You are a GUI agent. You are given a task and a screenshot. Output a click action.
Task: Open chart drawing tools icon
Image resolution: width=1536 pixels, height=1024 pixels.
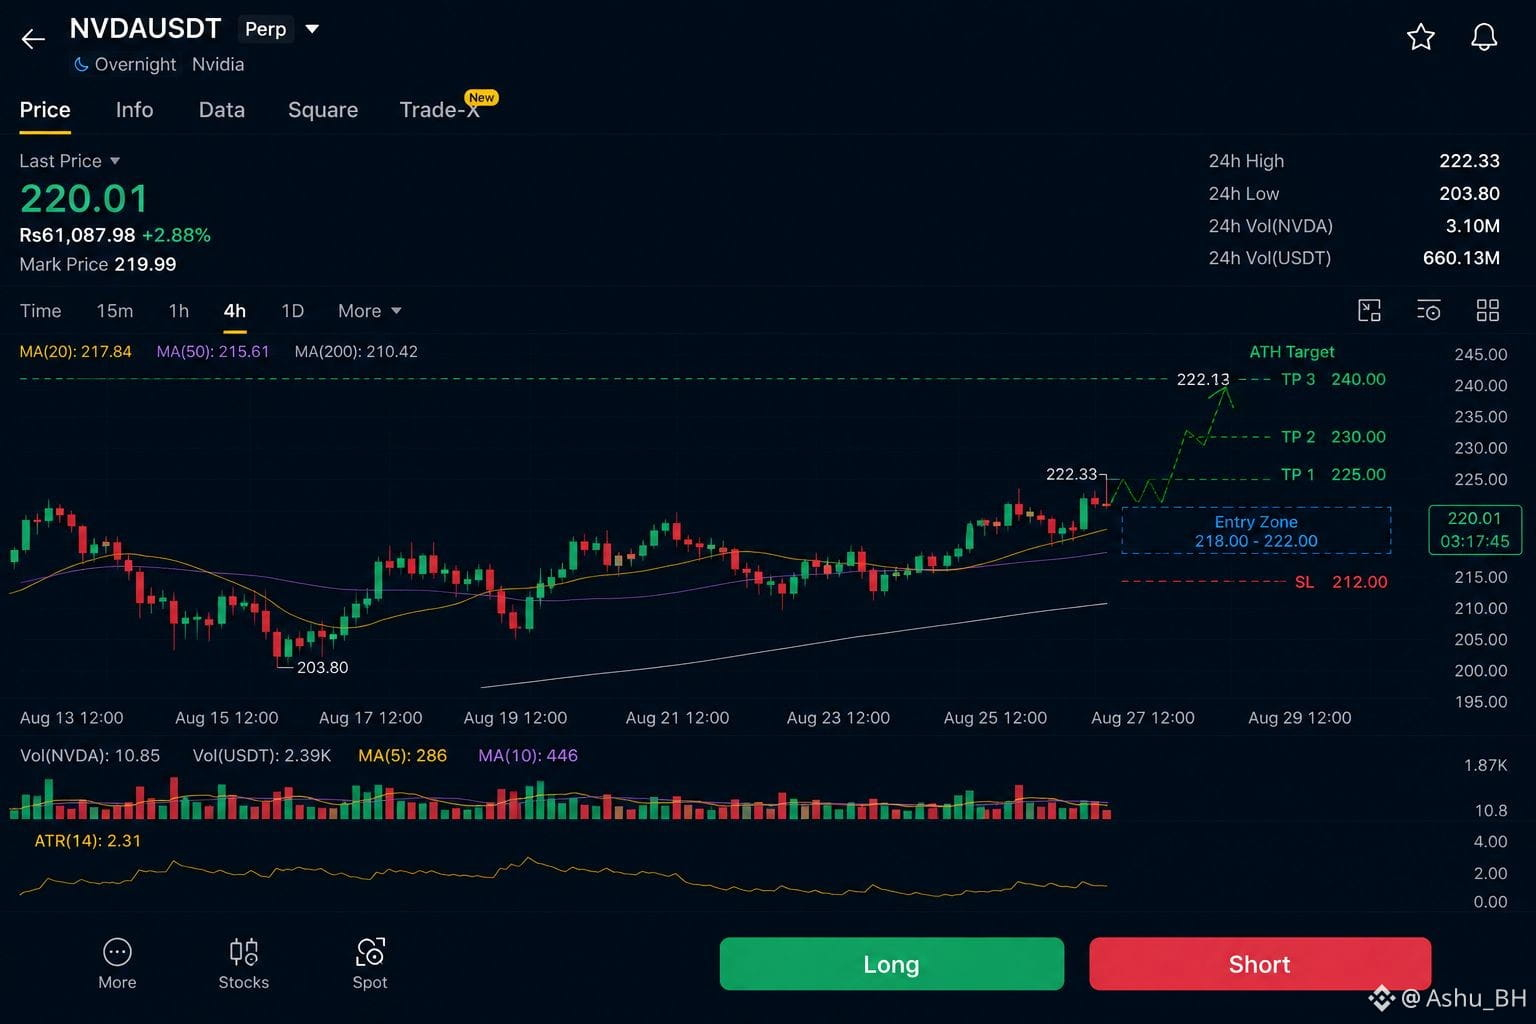tap(1369, 311)
